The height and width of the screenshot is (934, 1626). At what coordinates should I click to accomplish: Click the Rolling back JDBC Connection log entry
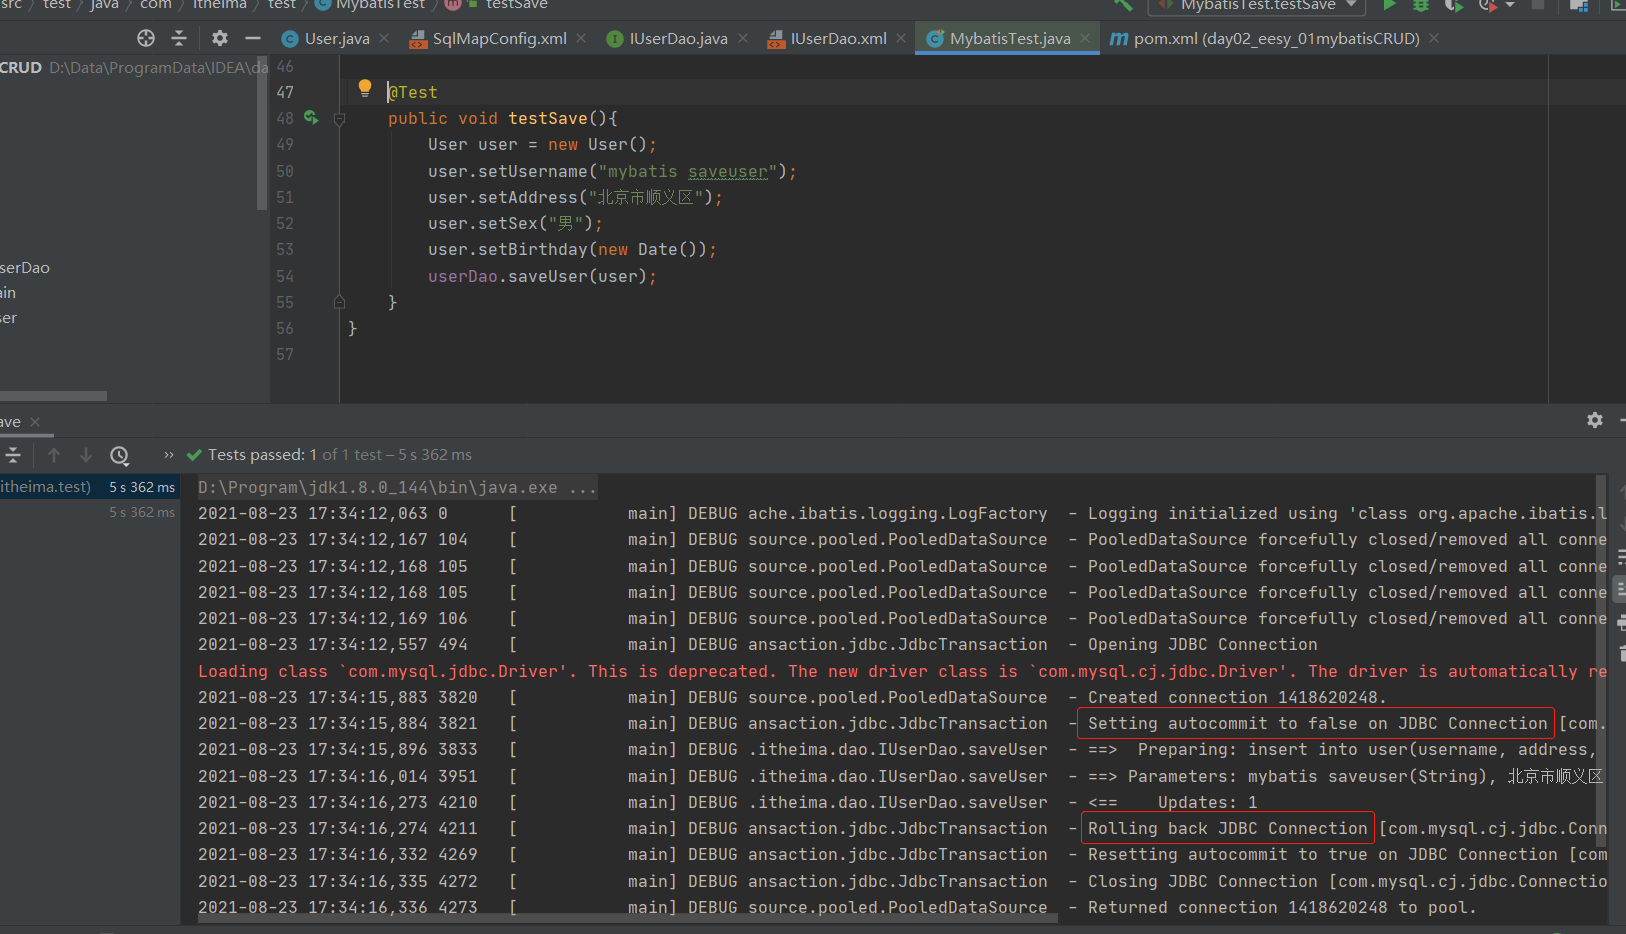(1227, 828)
